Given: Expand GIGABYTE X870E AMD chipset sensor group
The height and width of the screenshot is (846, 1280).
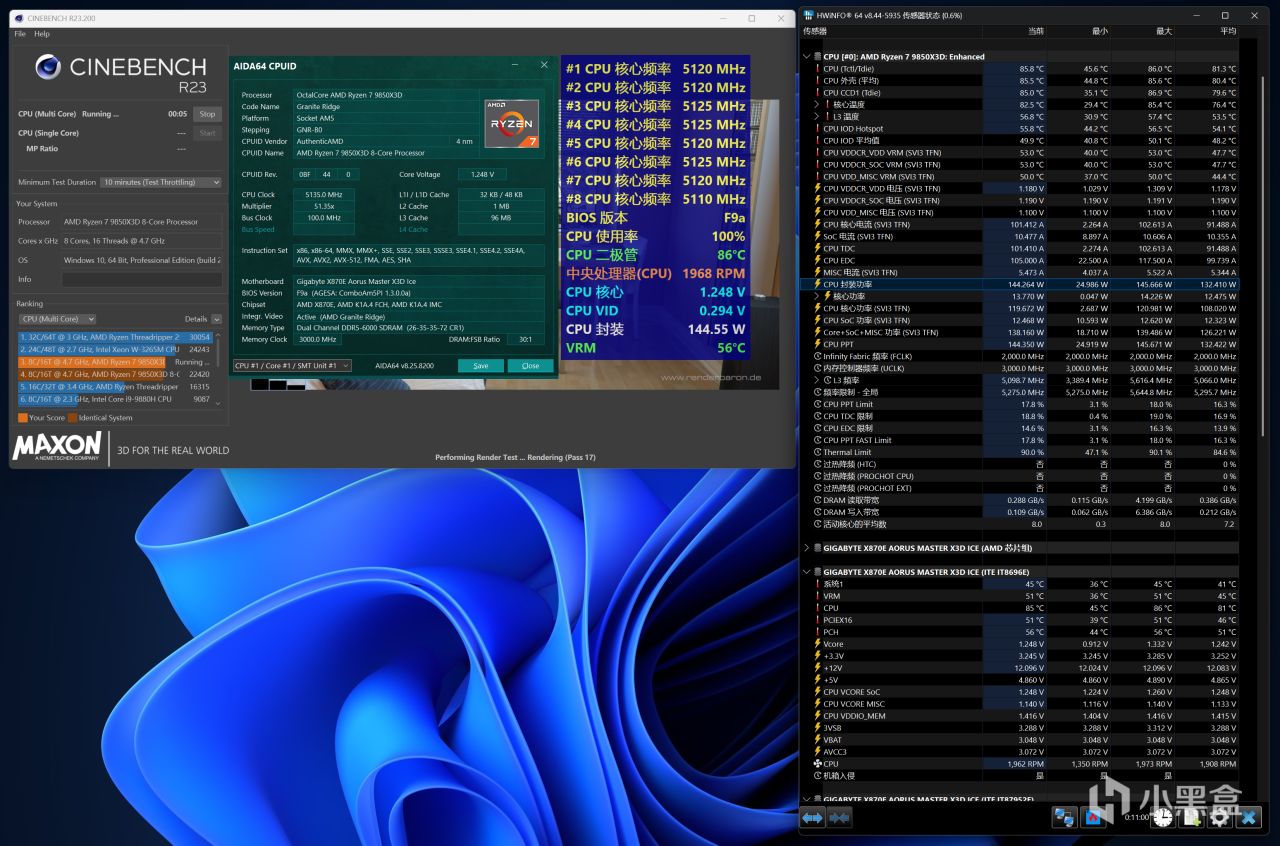Looking at the screenshot, I should pos(808,548).
